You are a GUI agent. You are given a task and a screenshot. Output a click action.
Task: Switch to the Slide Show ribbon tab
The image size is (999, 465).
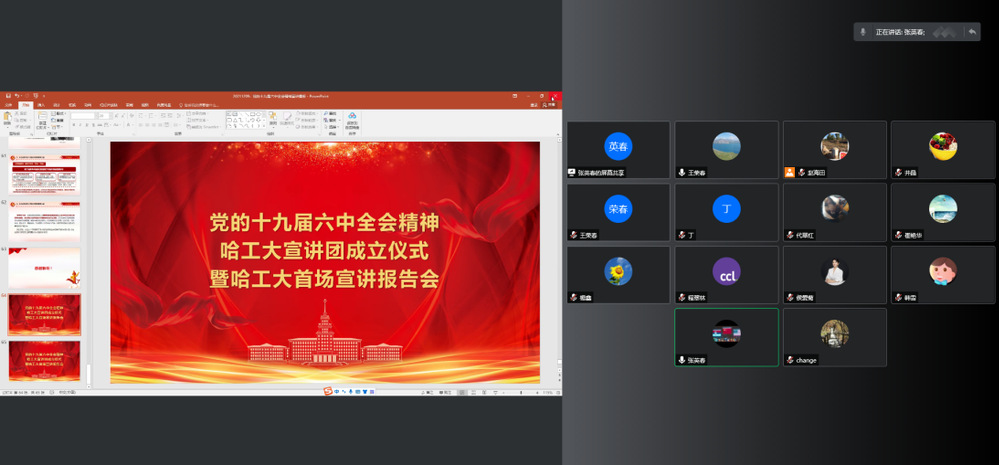coord(108,105)
